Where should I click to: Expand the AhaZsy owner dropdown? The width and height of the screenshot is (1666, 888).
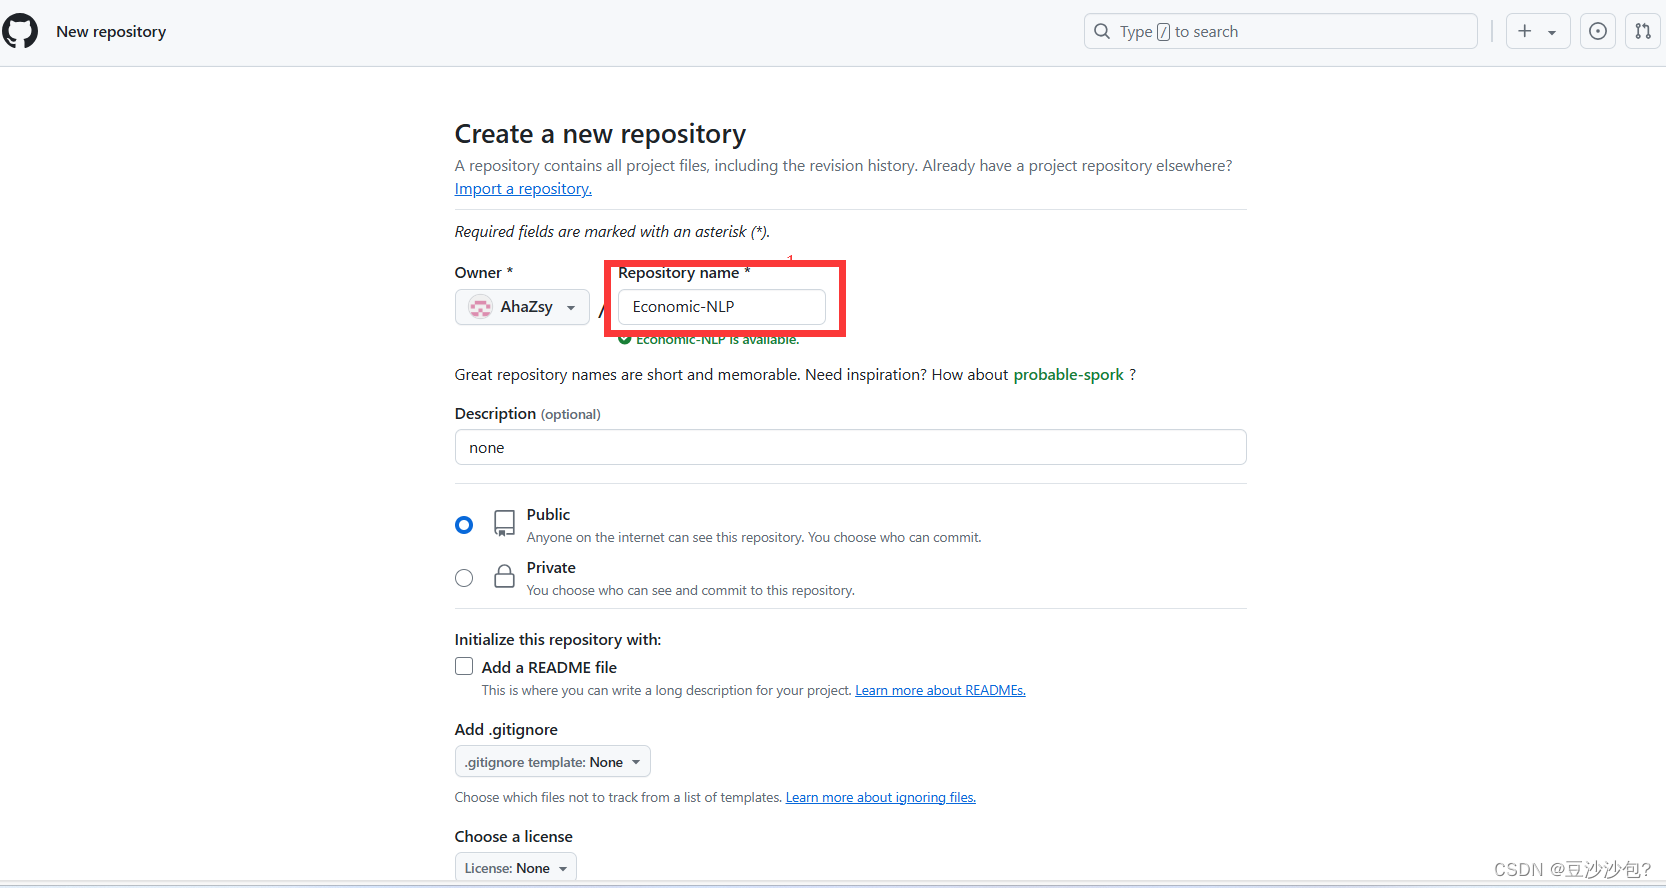(x=522, y=307)
